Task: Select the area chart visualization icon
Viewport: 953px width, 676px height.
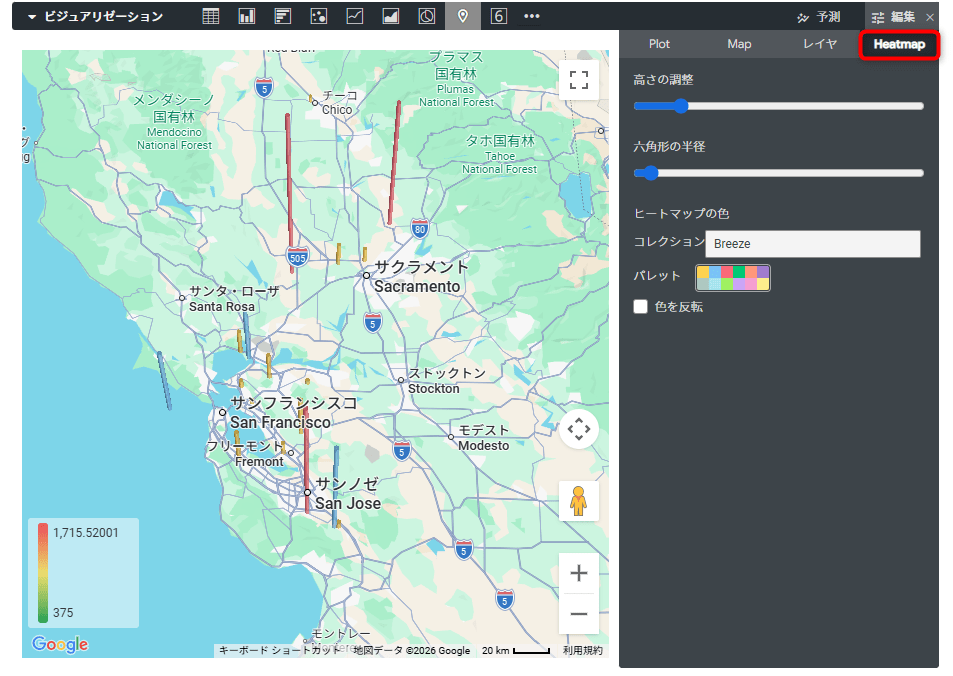Action: point(391,16)
